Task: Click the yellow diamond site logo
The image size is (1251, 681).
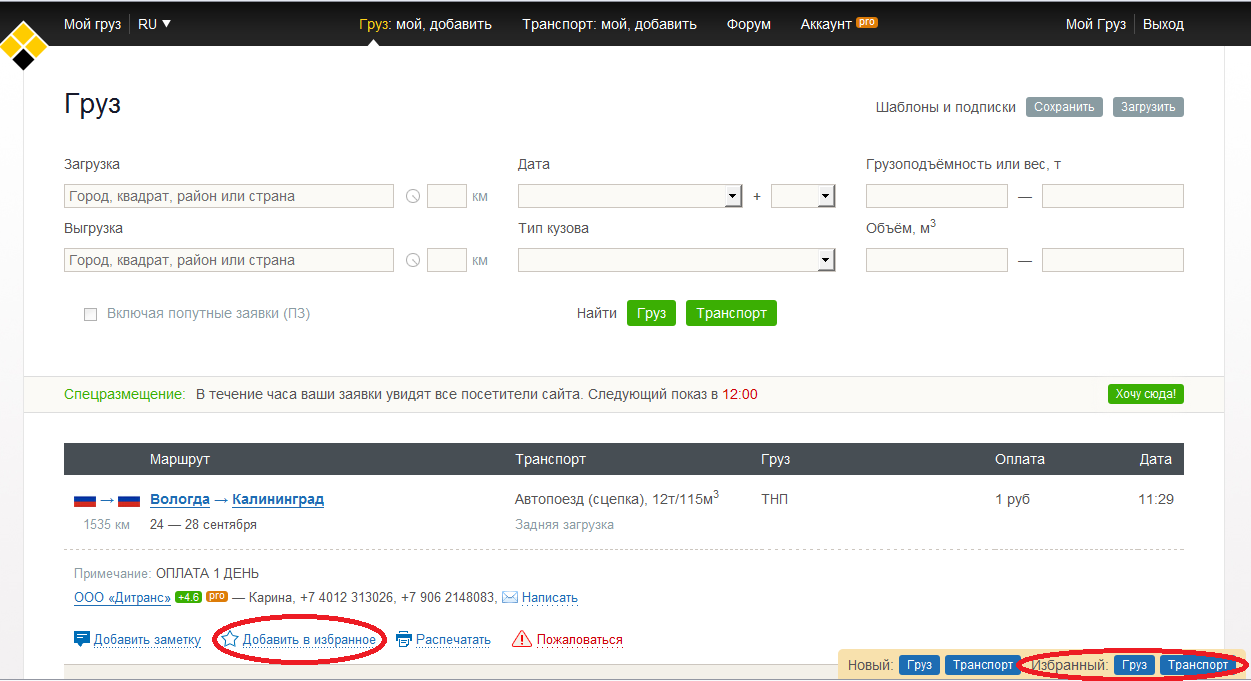Action: point(24,46)
